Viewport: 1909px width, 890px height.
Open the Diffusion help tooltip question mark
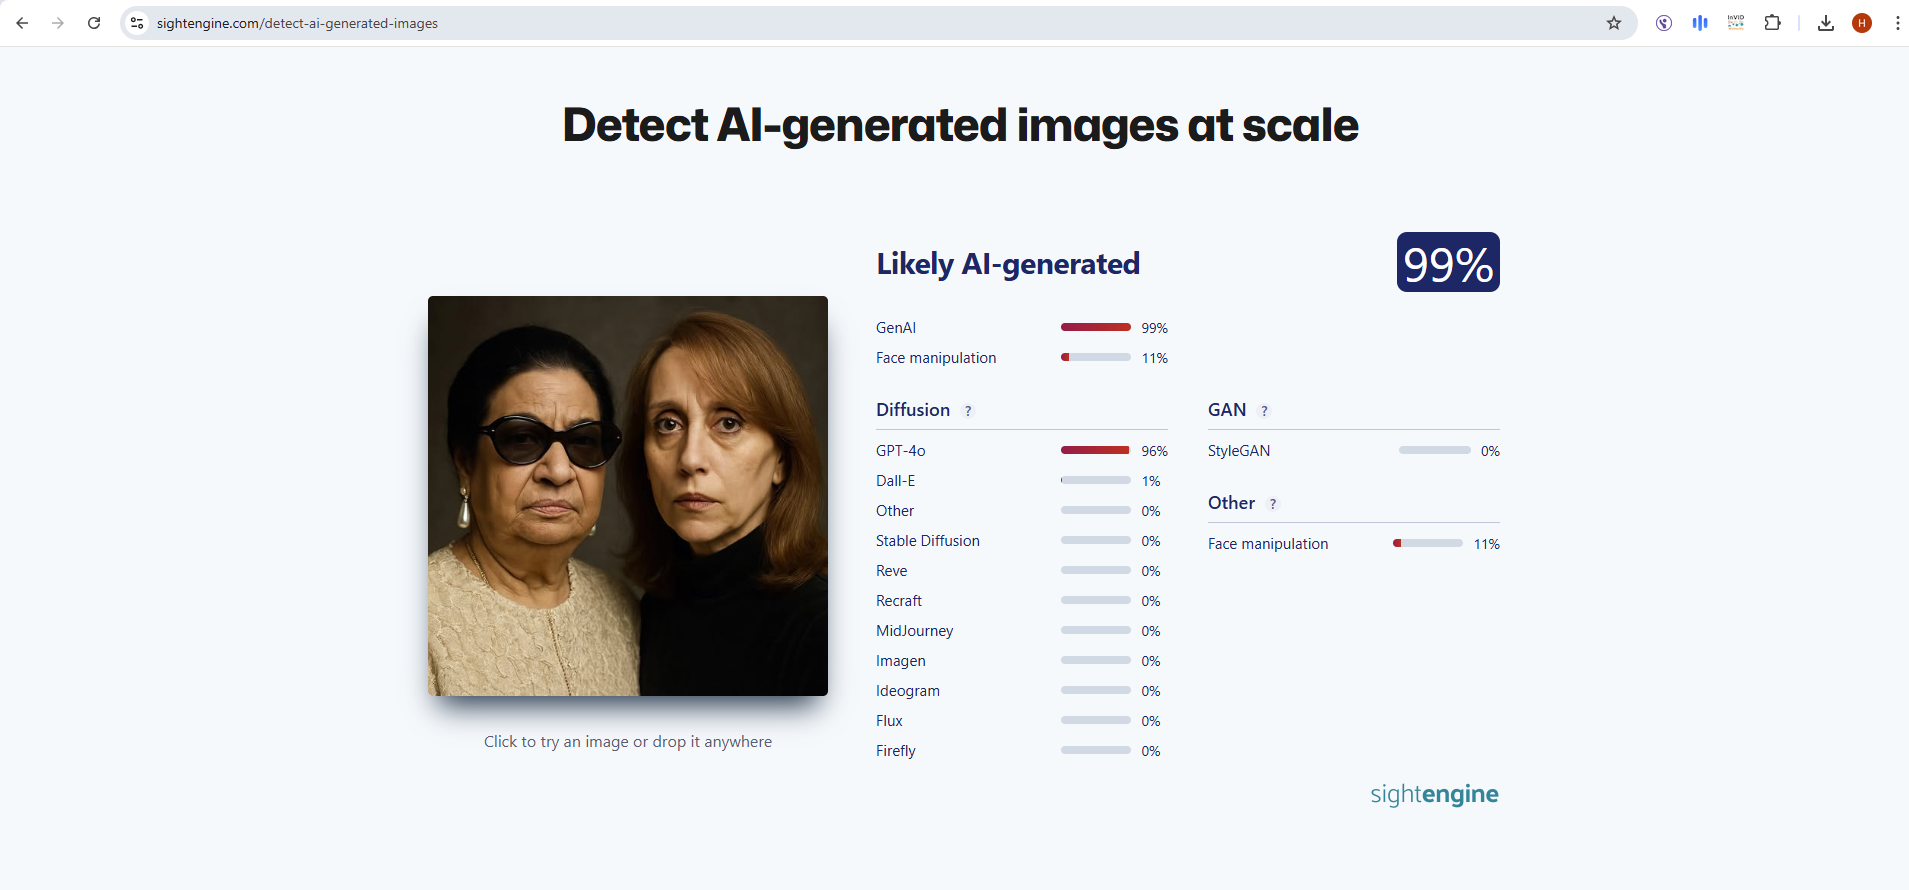tap(968, 410)
